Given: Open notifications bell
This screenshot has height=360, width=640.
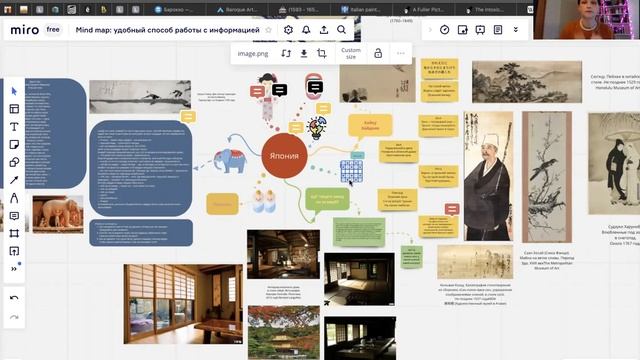Looking at the screenshot, I should tap(306, 30).
